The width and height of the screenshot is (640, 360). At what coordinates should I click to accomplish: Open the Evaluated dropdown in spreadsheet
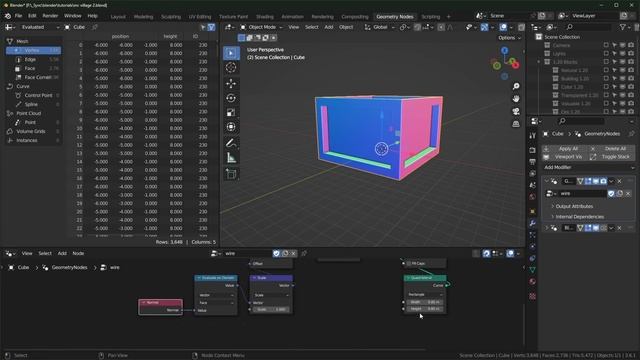pyautogui.click(x=39, y=27)
